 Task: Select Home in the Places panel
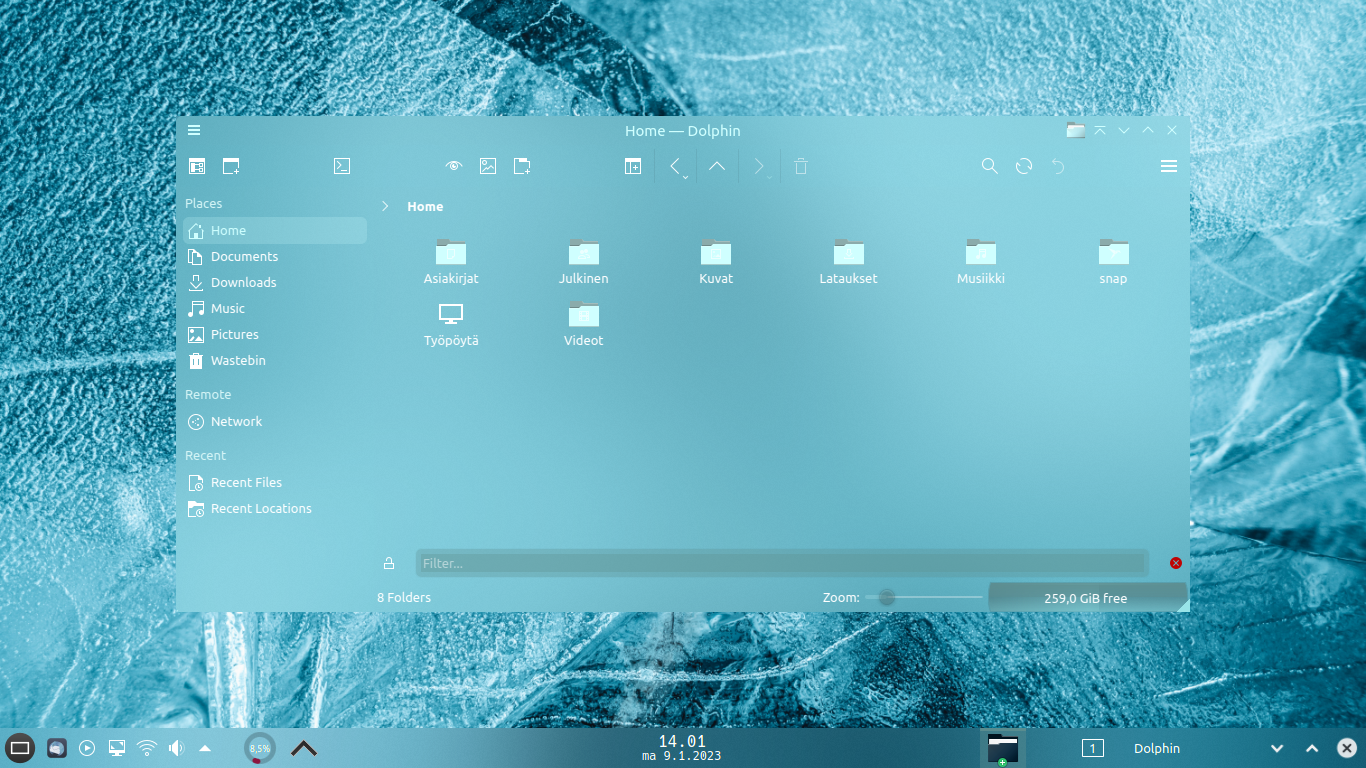tap(275, 230)
